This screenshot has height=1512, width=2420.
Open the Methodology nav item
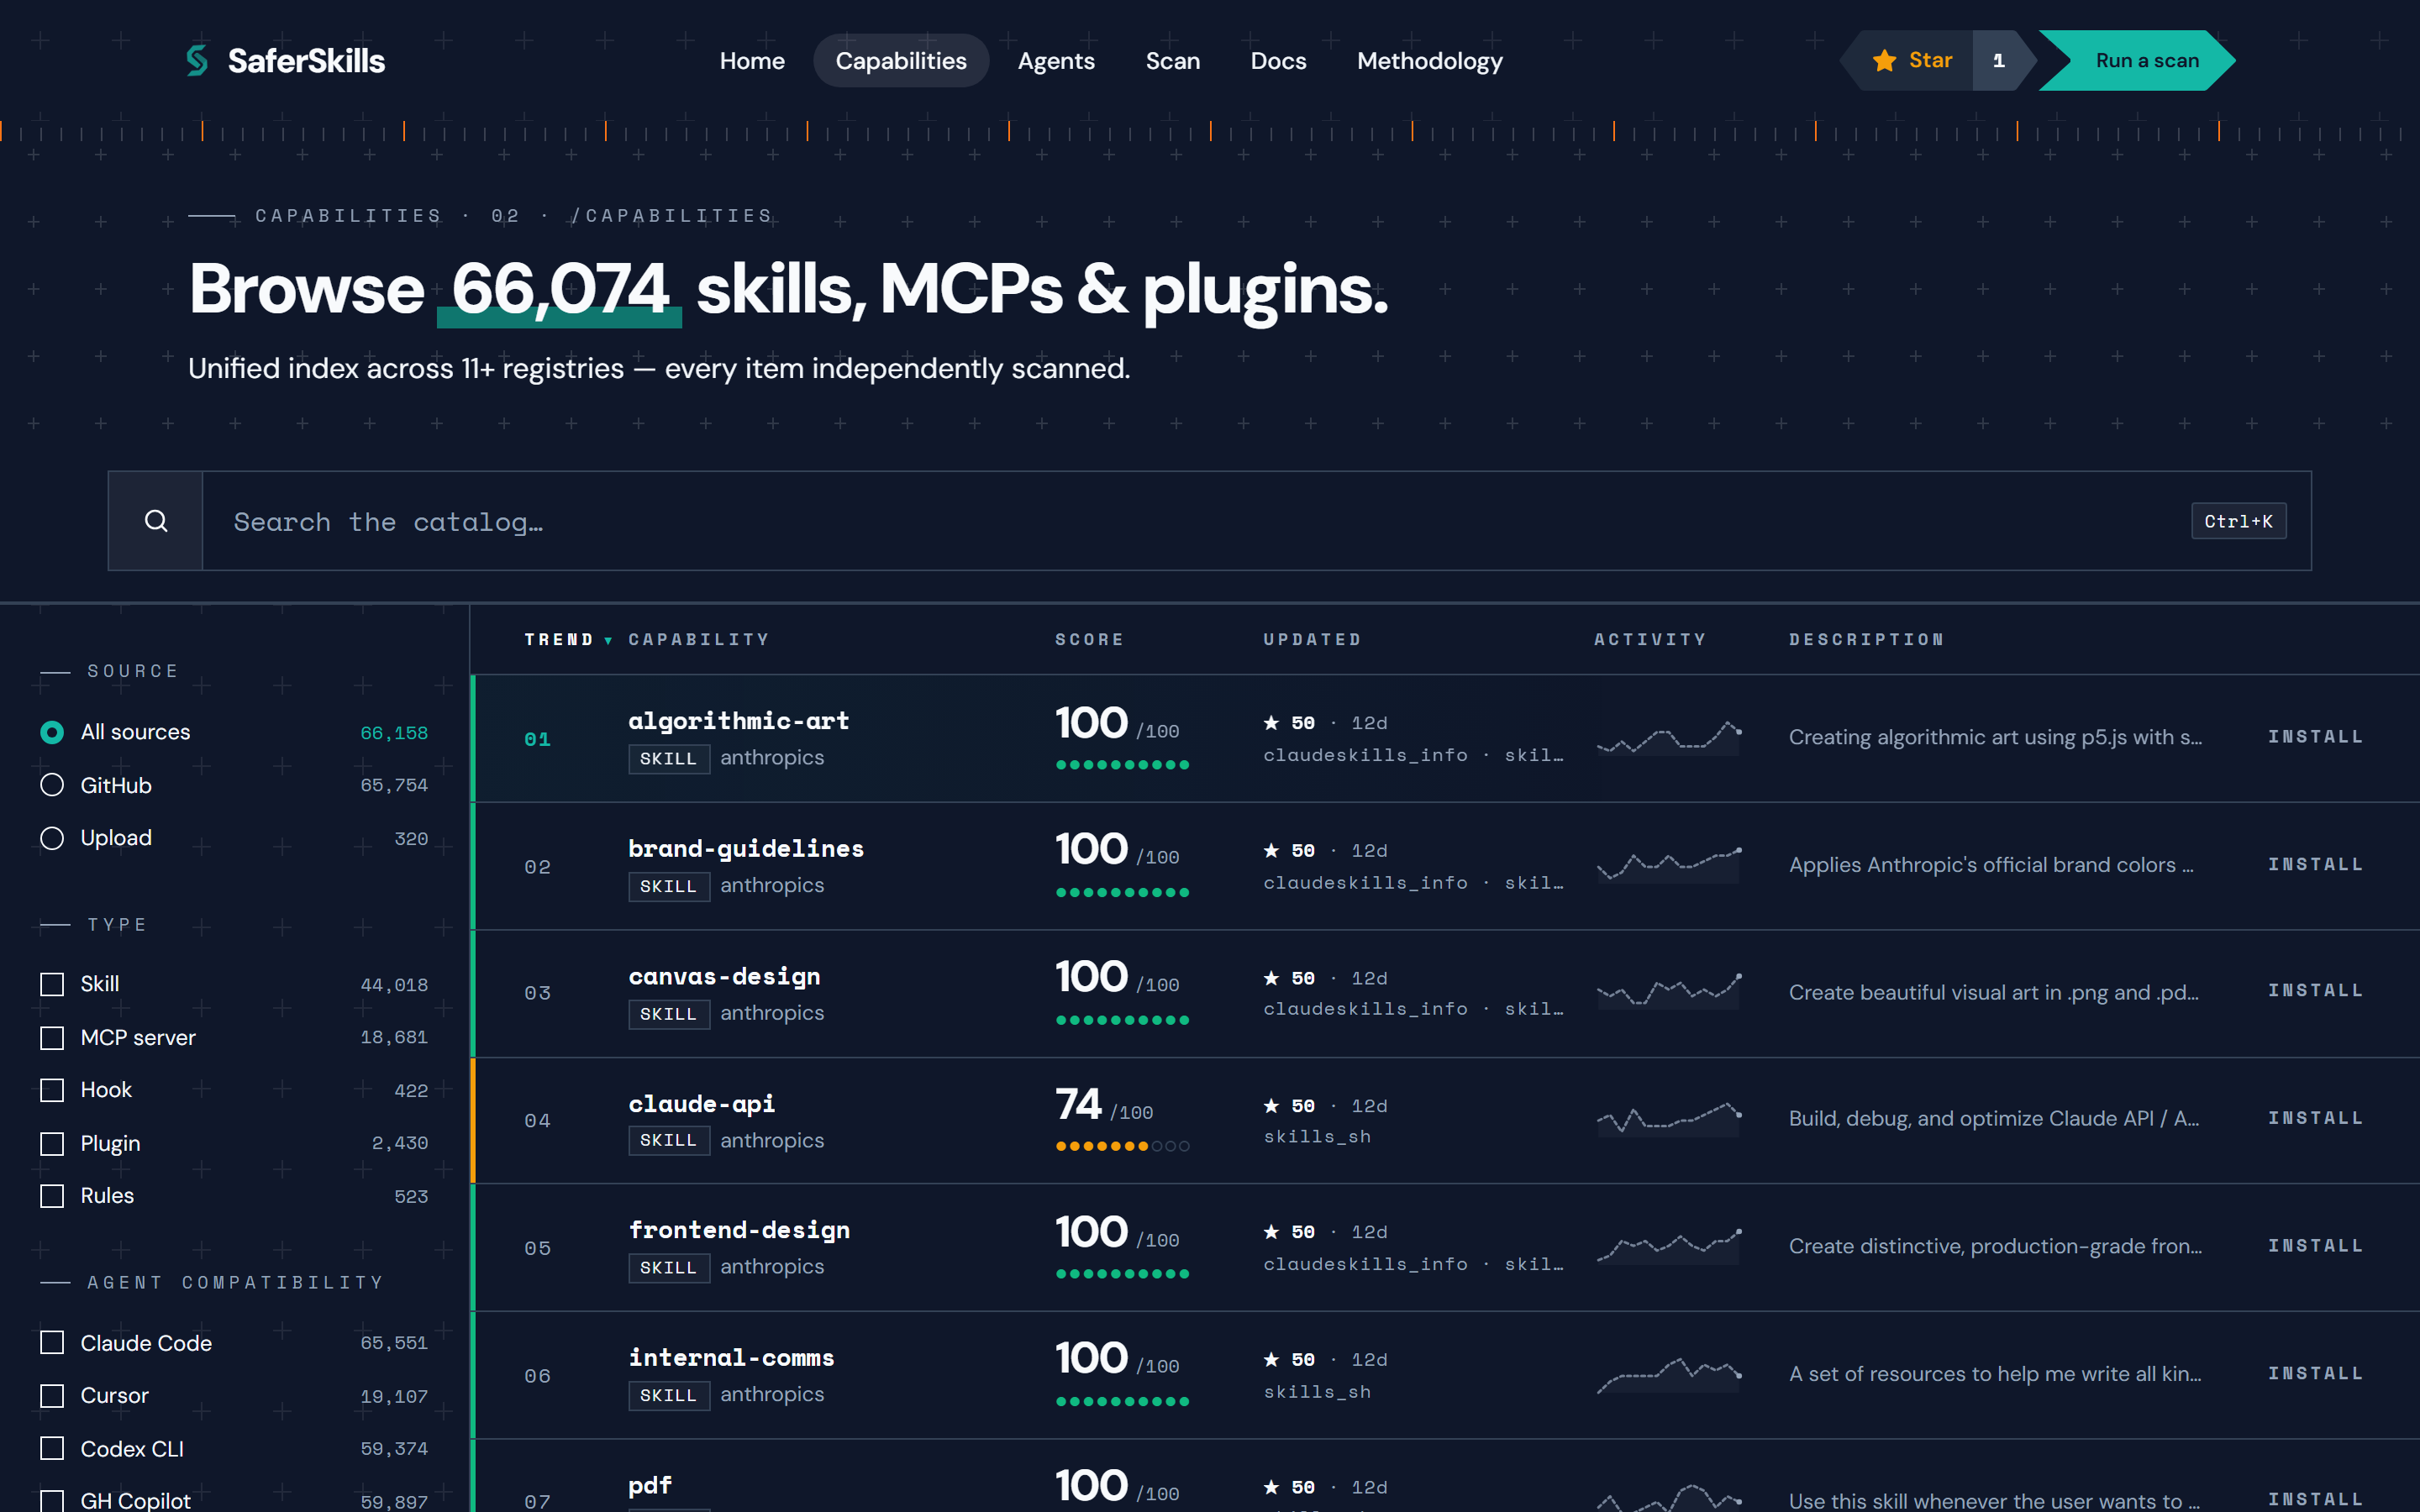tap(1429, 61)
